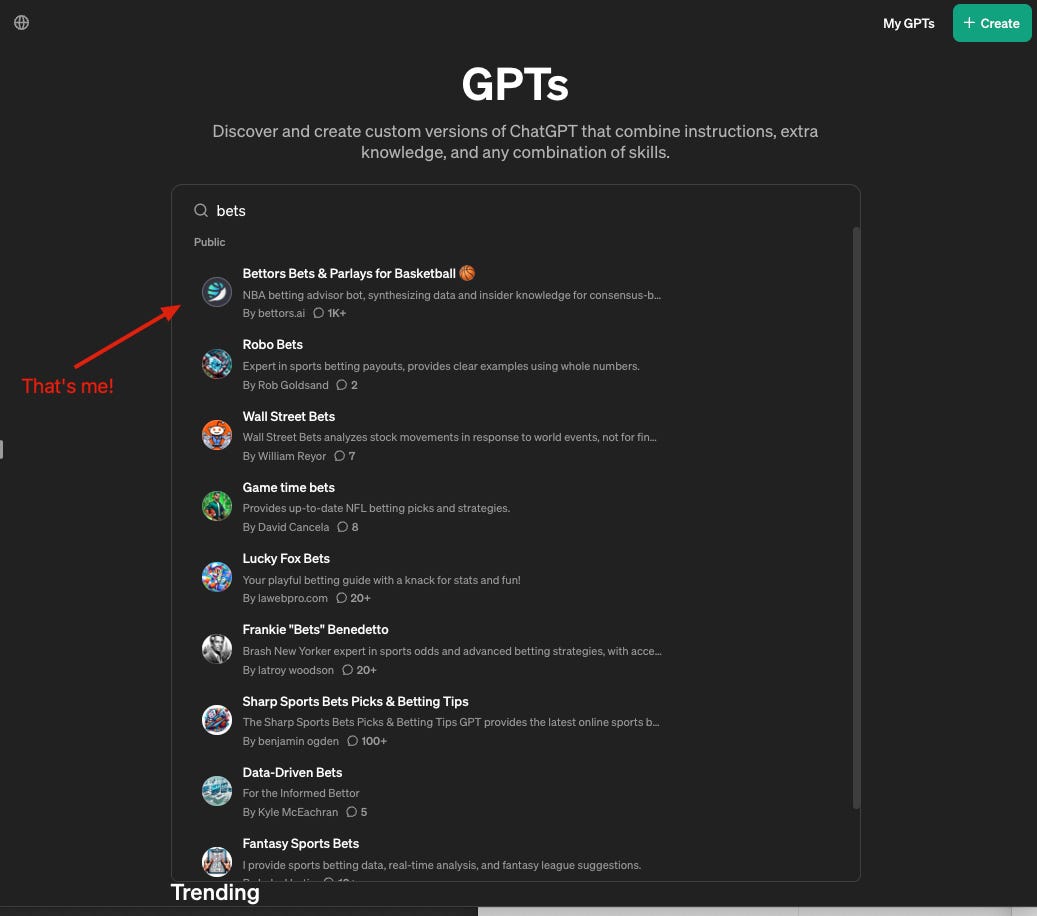Viewport: 1037px width, 916px height.
Task: Choose 'Lucky Fox Bets' result title
Action: (286, 558)
